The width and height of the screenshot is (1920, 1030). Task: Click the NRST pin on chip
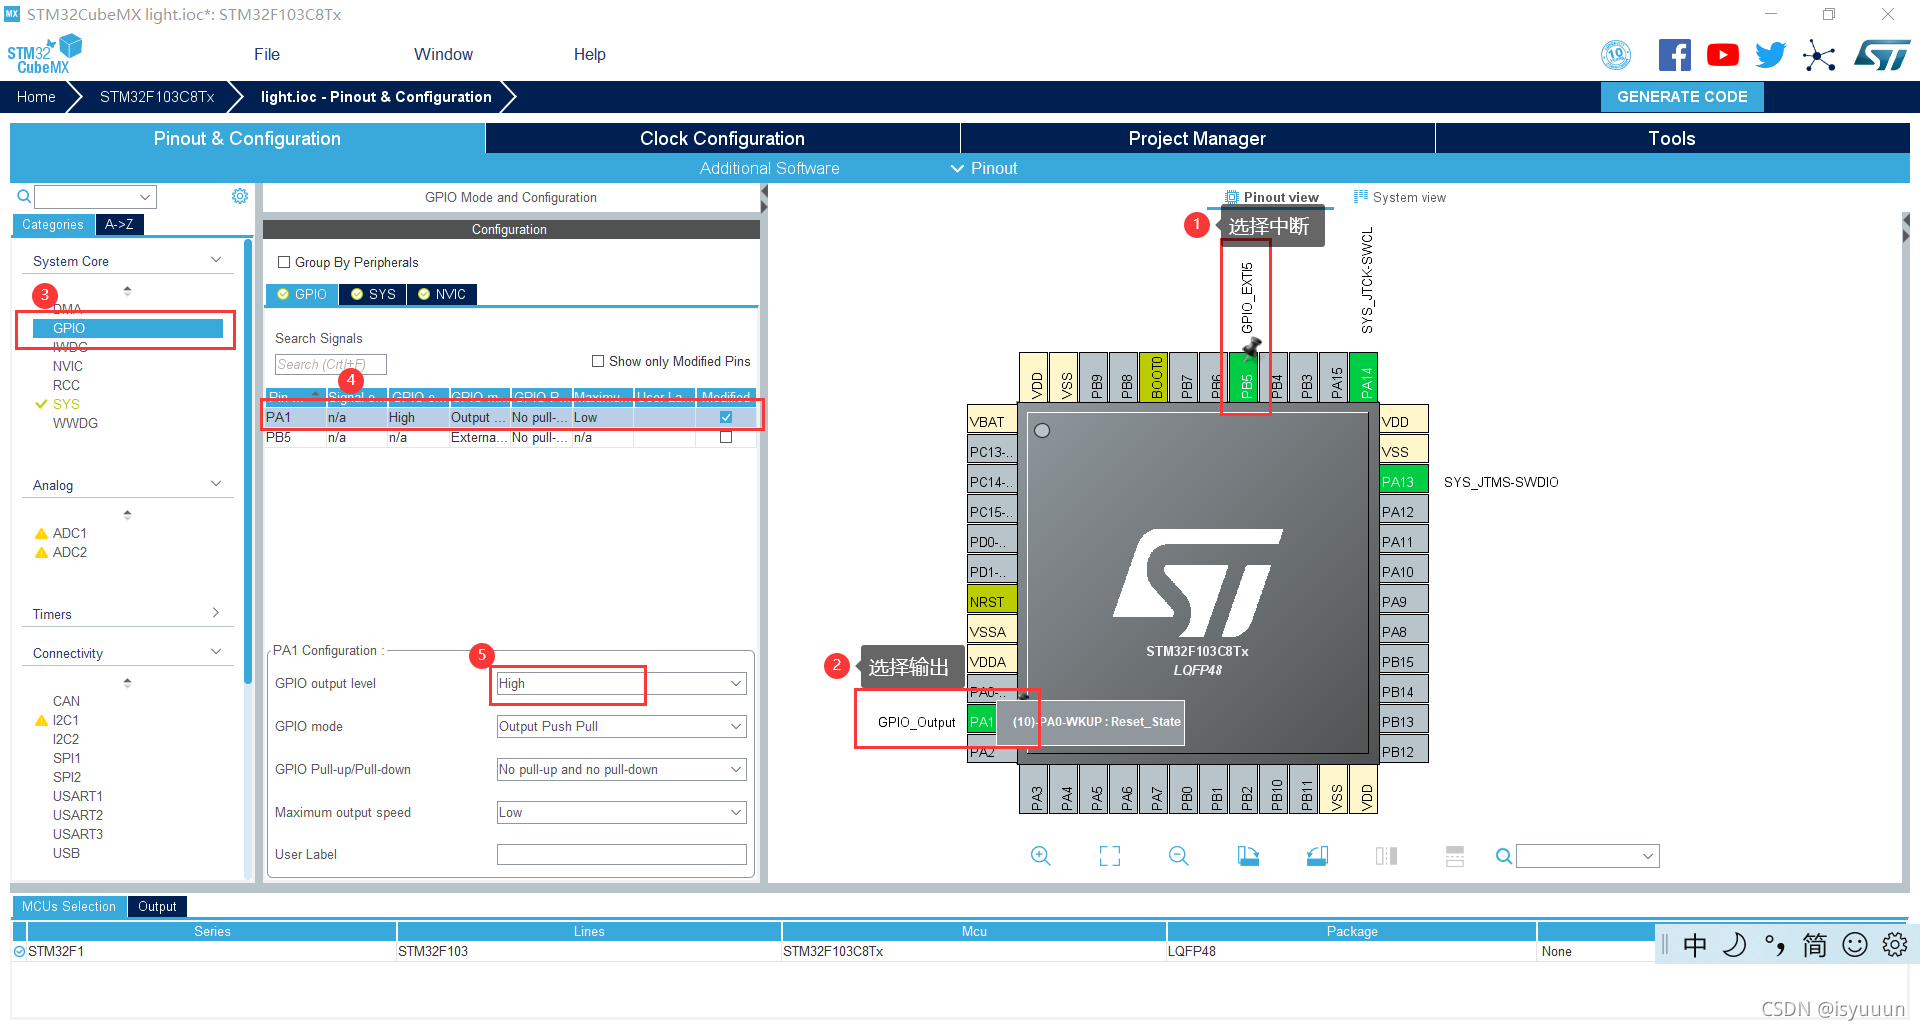click(992, 601)
